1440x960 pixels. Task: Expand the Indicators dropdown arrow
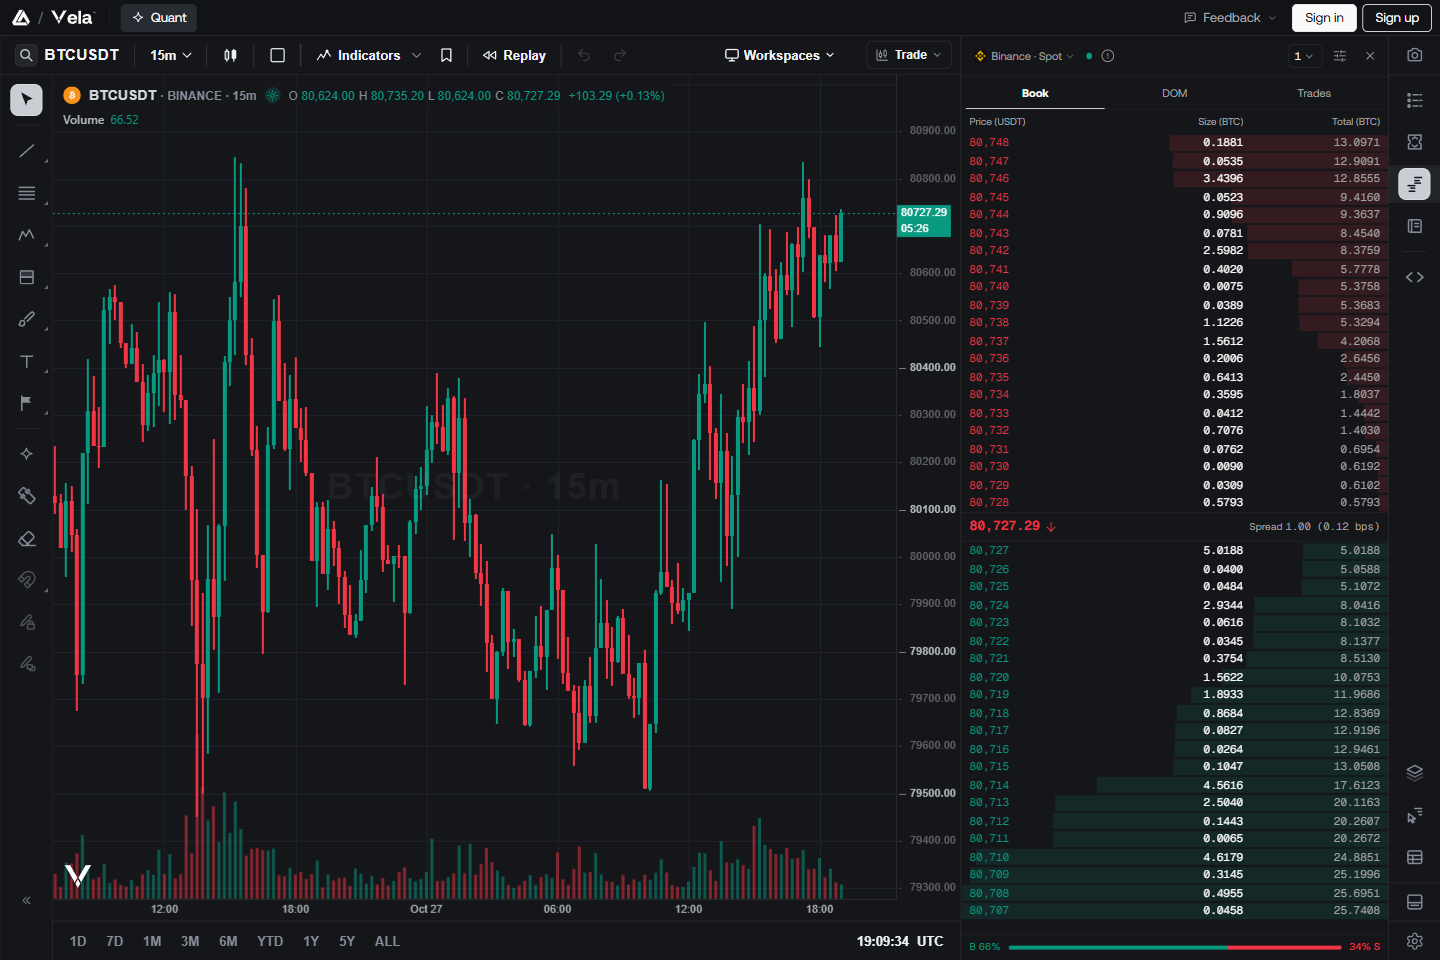(x=417, y=55)
